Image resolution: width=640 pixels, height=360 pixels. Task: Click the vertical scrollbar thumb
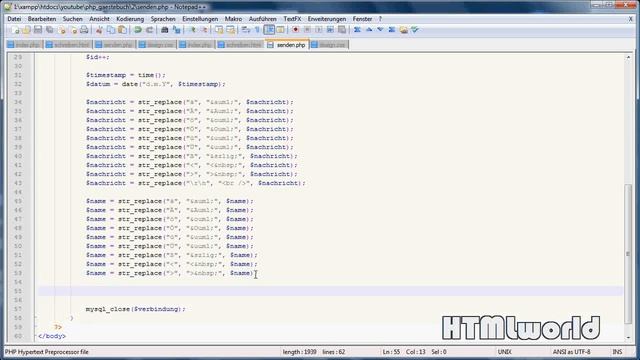[628, 254]
